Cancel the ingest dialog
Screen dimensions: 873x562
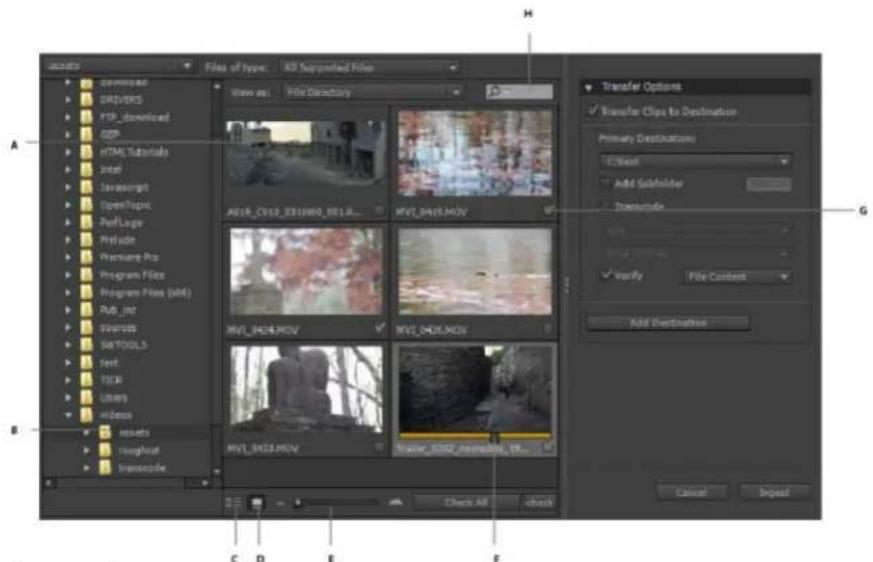692,492
